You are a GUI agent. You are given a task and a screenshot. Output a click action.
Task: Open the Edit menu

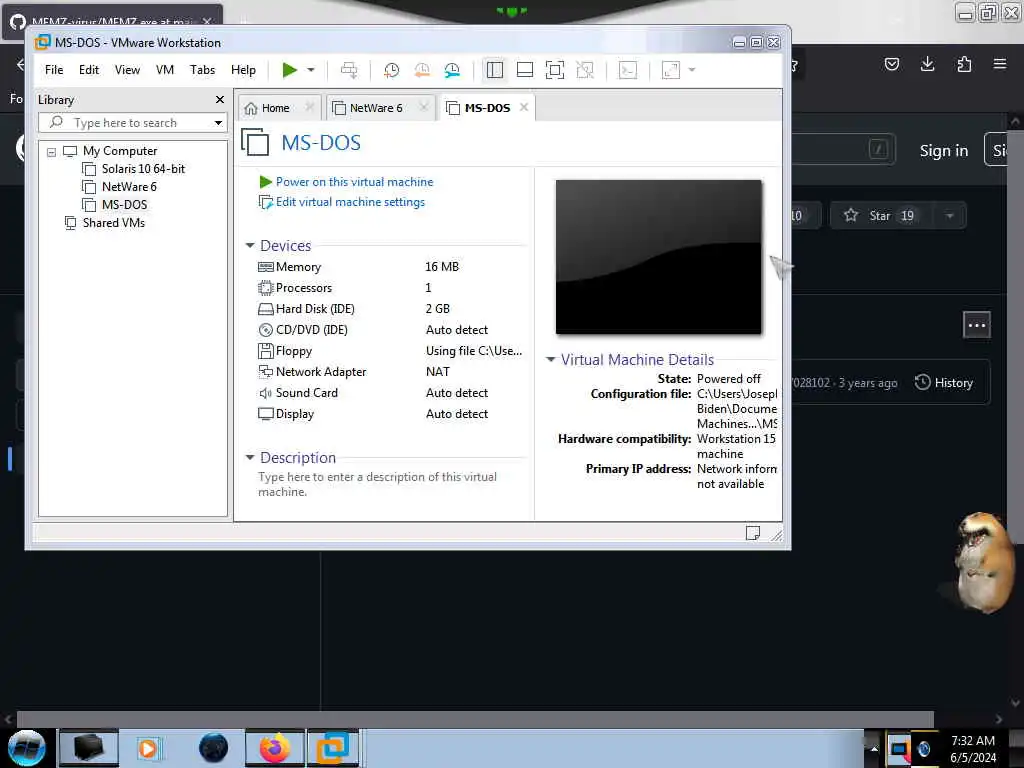[89, 70]
